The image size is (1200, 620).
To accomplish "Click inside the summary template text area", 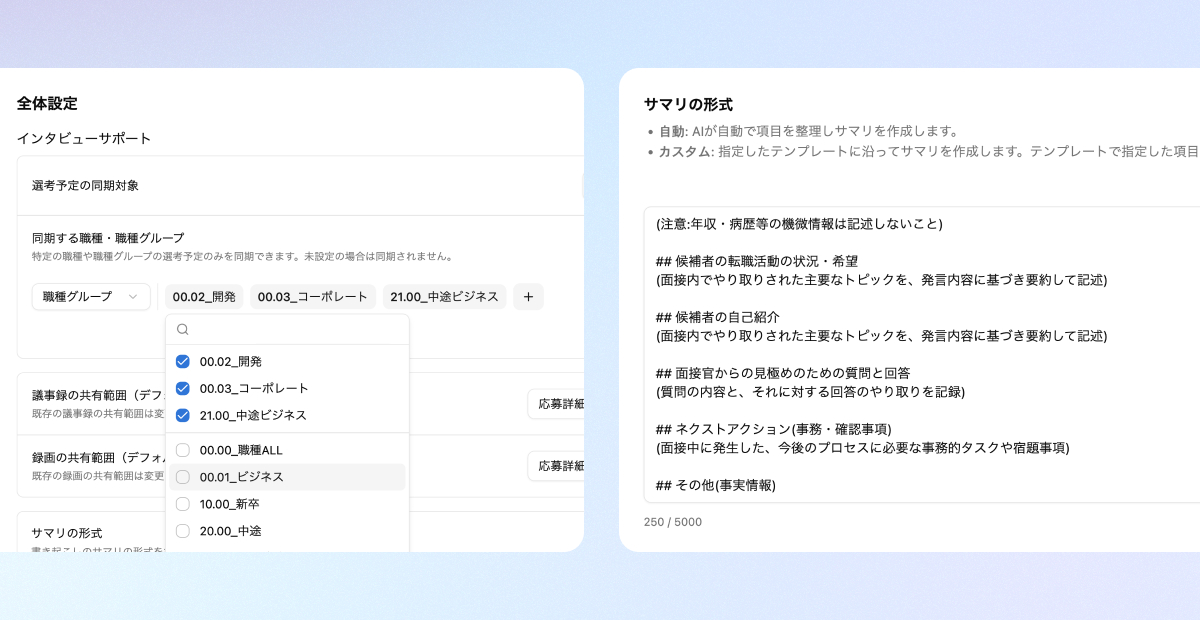I will coord(922,355).
